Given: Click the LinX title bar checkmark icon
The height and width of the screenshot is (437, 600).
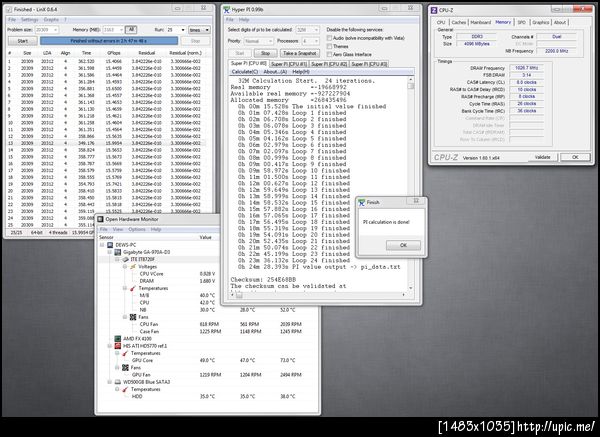Looking at the screenshot, I should (x=10, y=9).
